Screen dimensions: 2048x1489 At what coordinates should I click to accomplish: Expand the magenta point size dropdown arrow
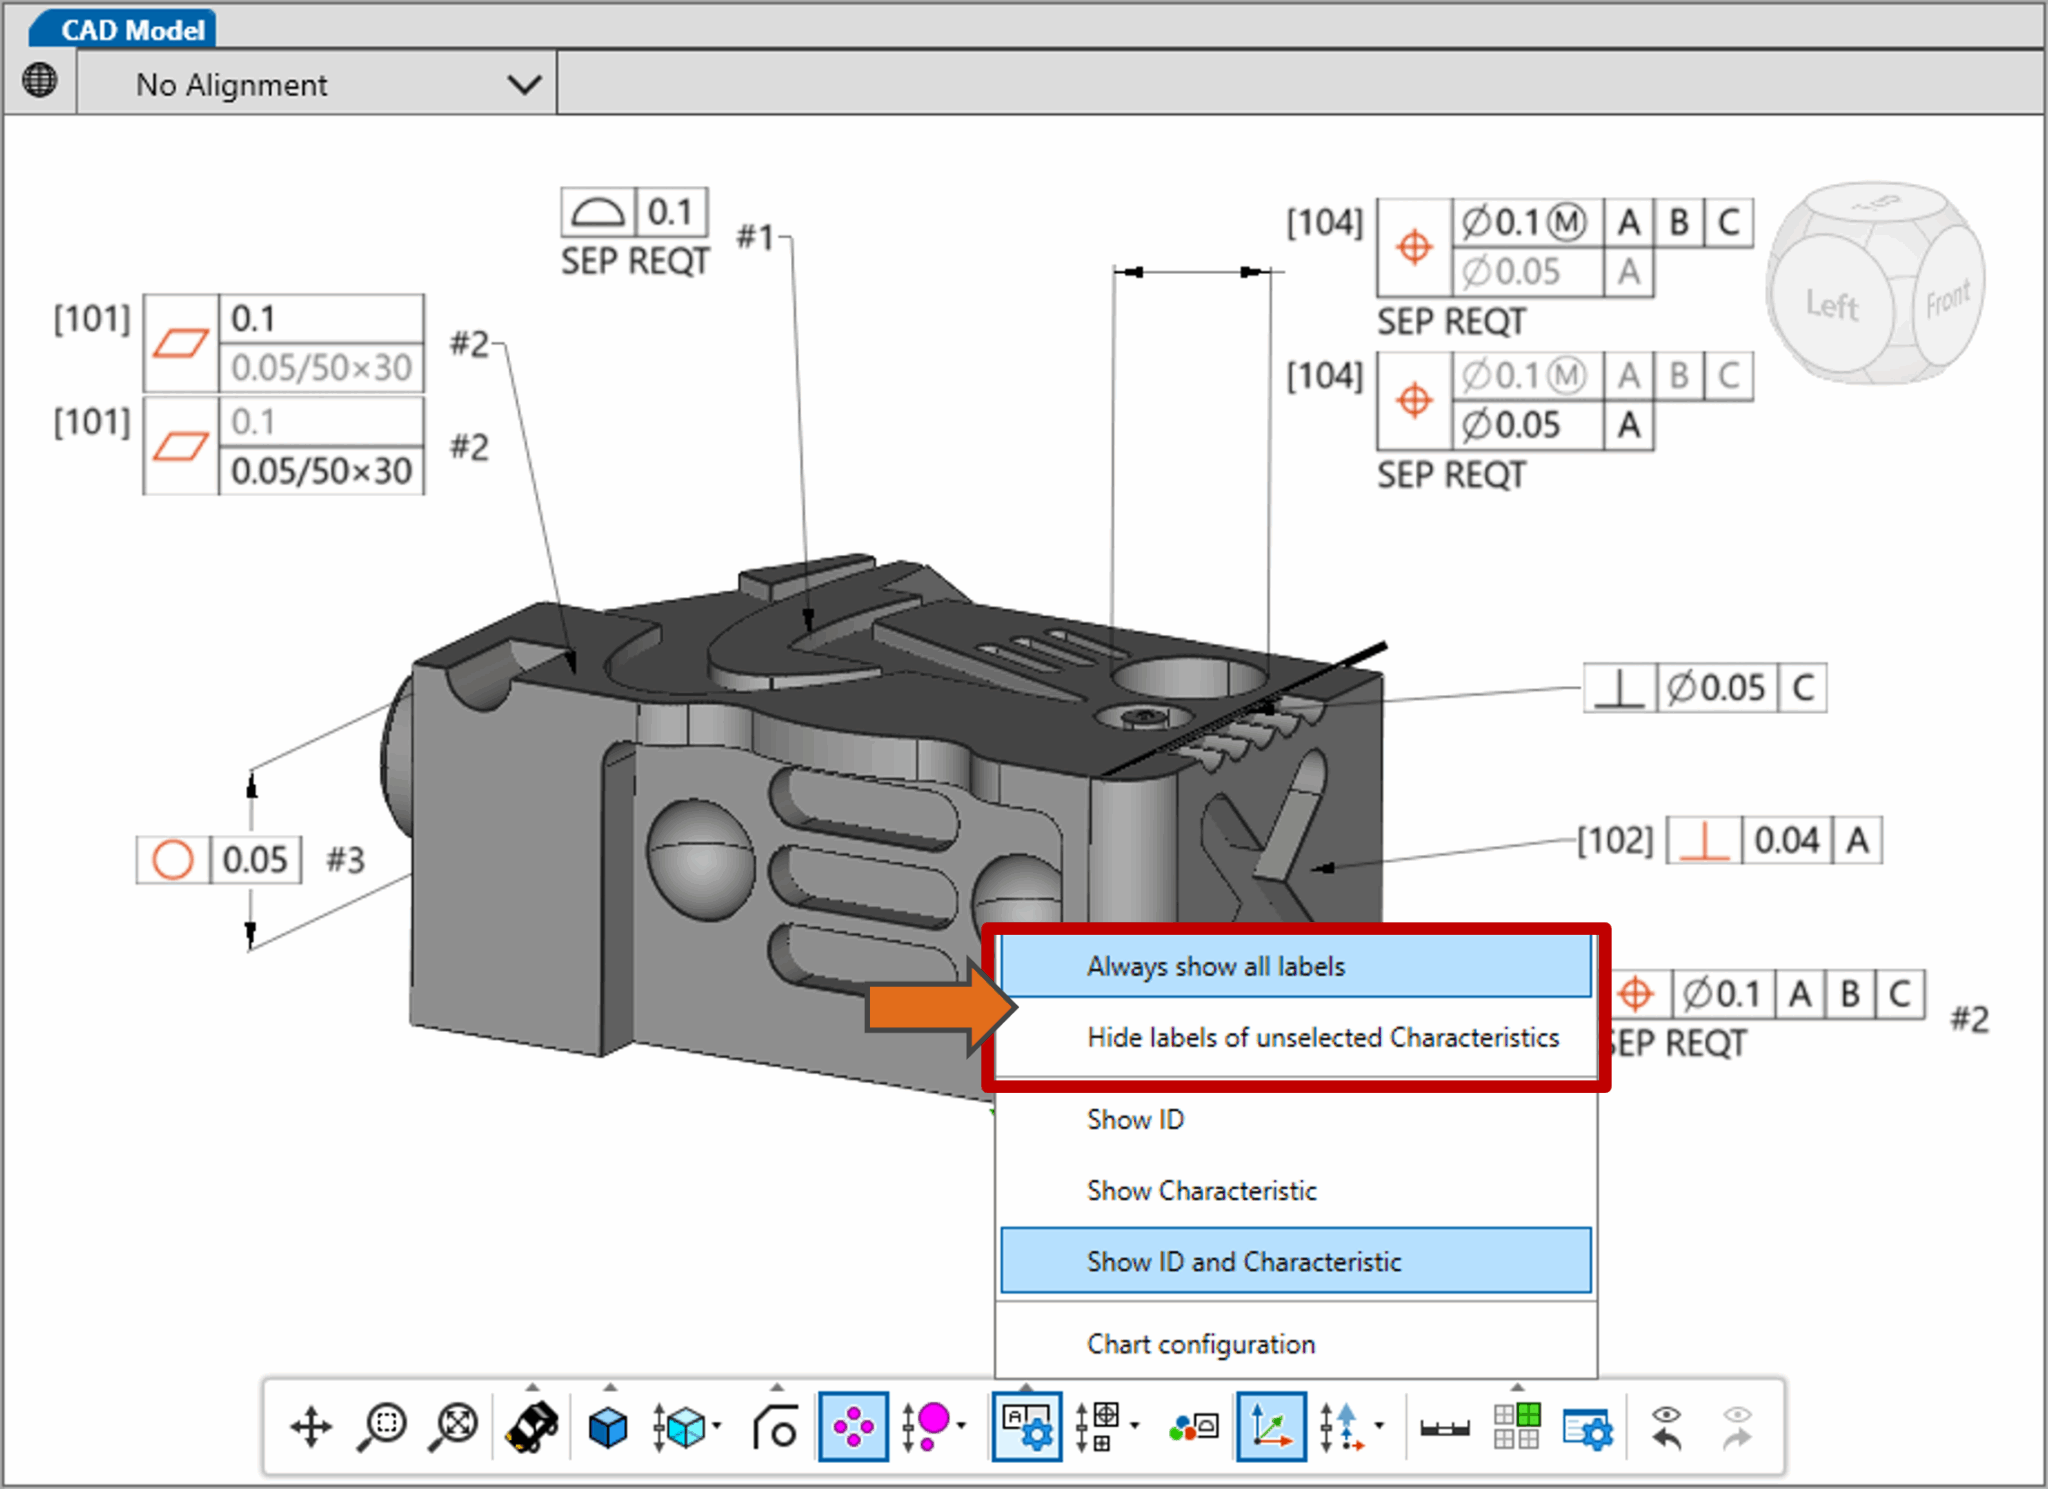coord(961,1427)
